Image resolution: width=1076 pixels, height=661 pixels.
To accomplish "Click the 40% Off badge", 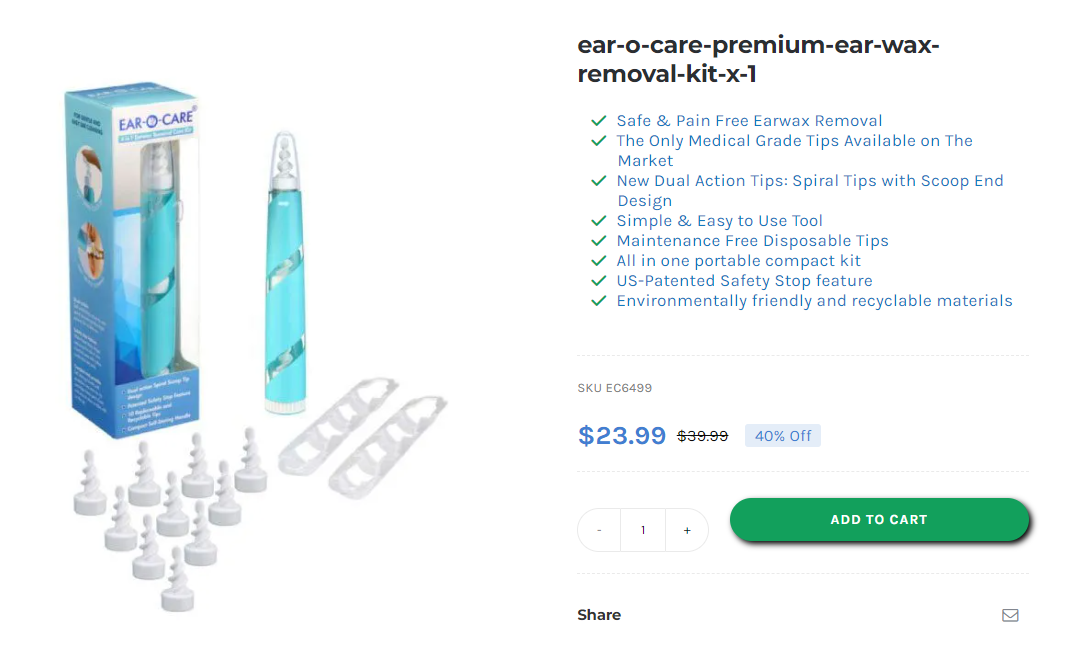I will [782, 436].
